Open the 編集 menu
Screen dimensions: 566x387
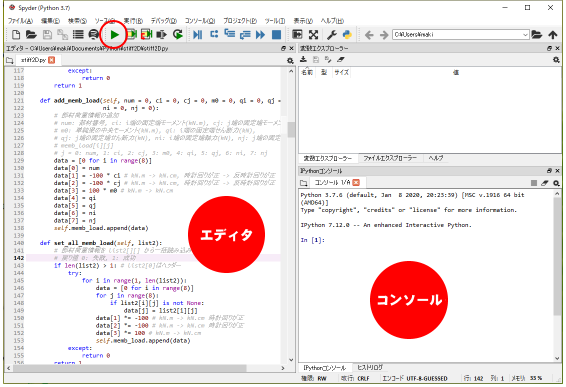50,21
